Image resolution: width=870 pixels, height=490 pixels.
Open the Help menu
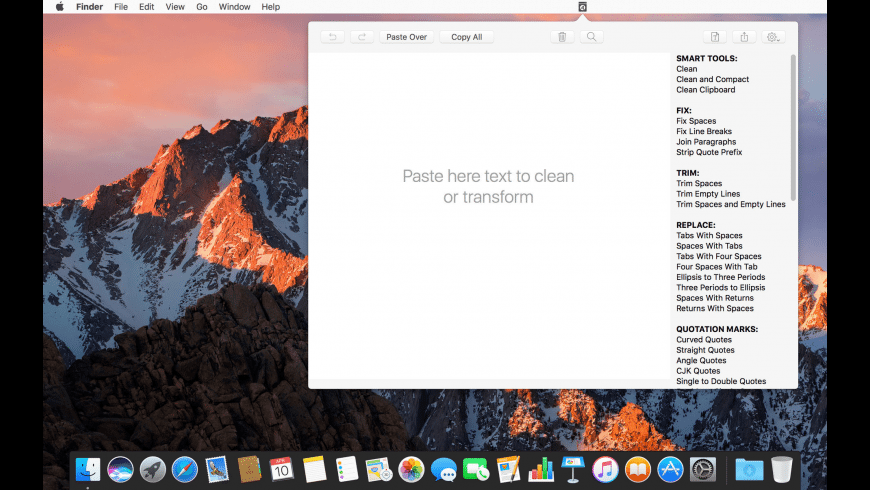[271, 7]
